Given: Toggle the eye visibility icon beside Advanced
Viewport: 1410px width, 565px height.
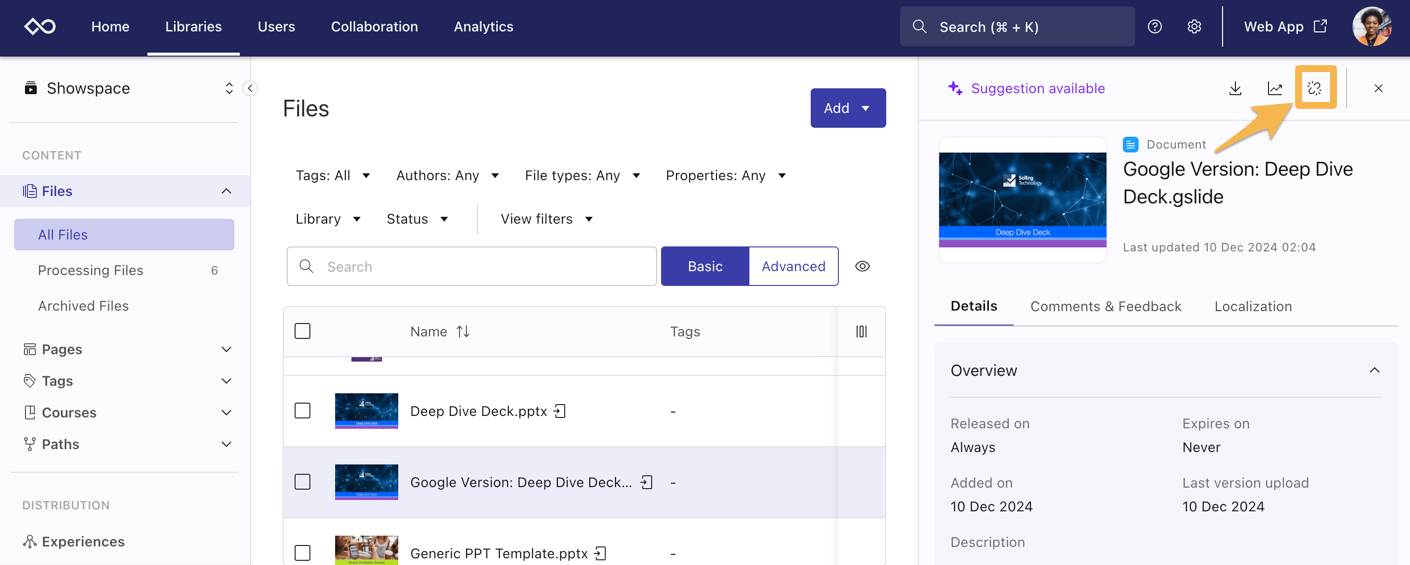Looking at the screenshot, I should coord(862,267).
